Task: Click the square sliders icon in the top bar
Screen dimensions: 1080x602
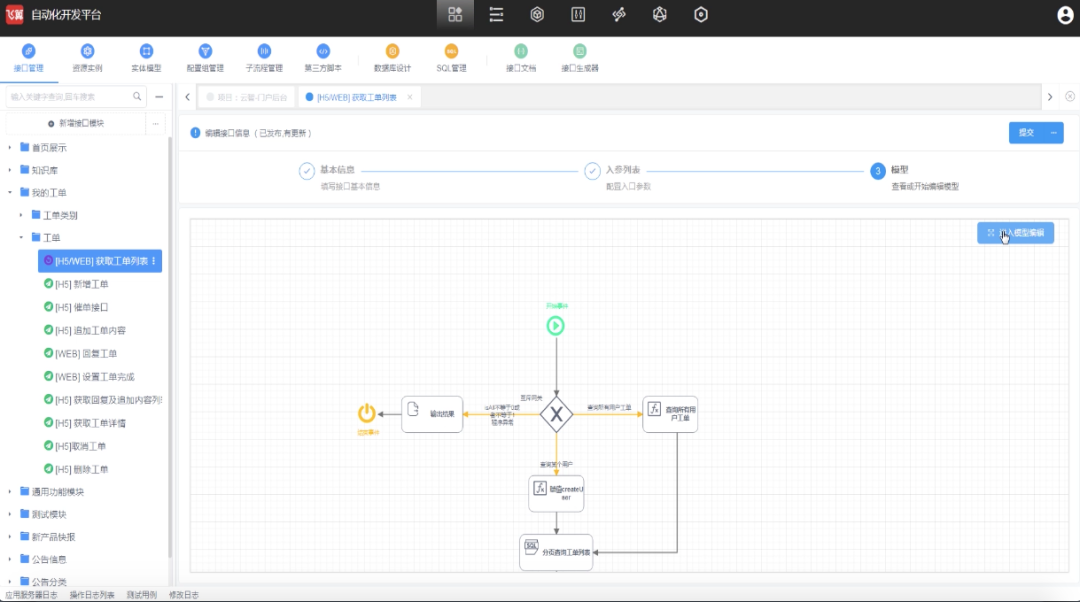Action: click(x=578, y=14)
